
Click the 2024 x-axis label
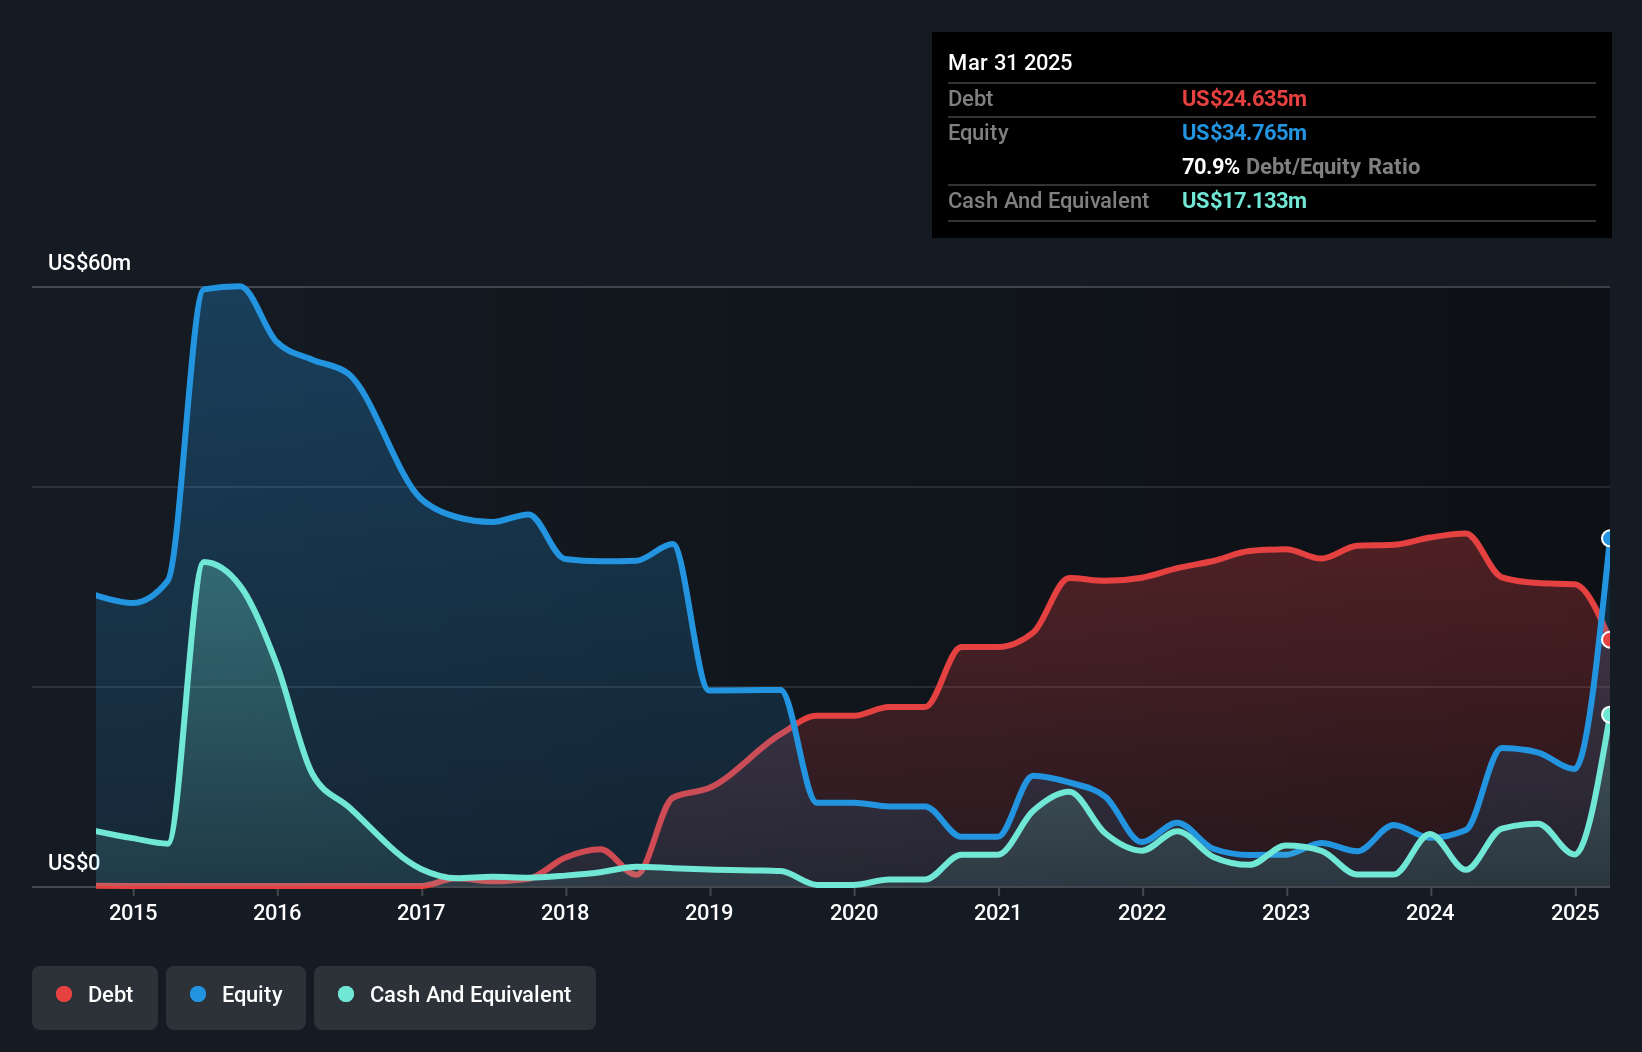coord(1430,912)
